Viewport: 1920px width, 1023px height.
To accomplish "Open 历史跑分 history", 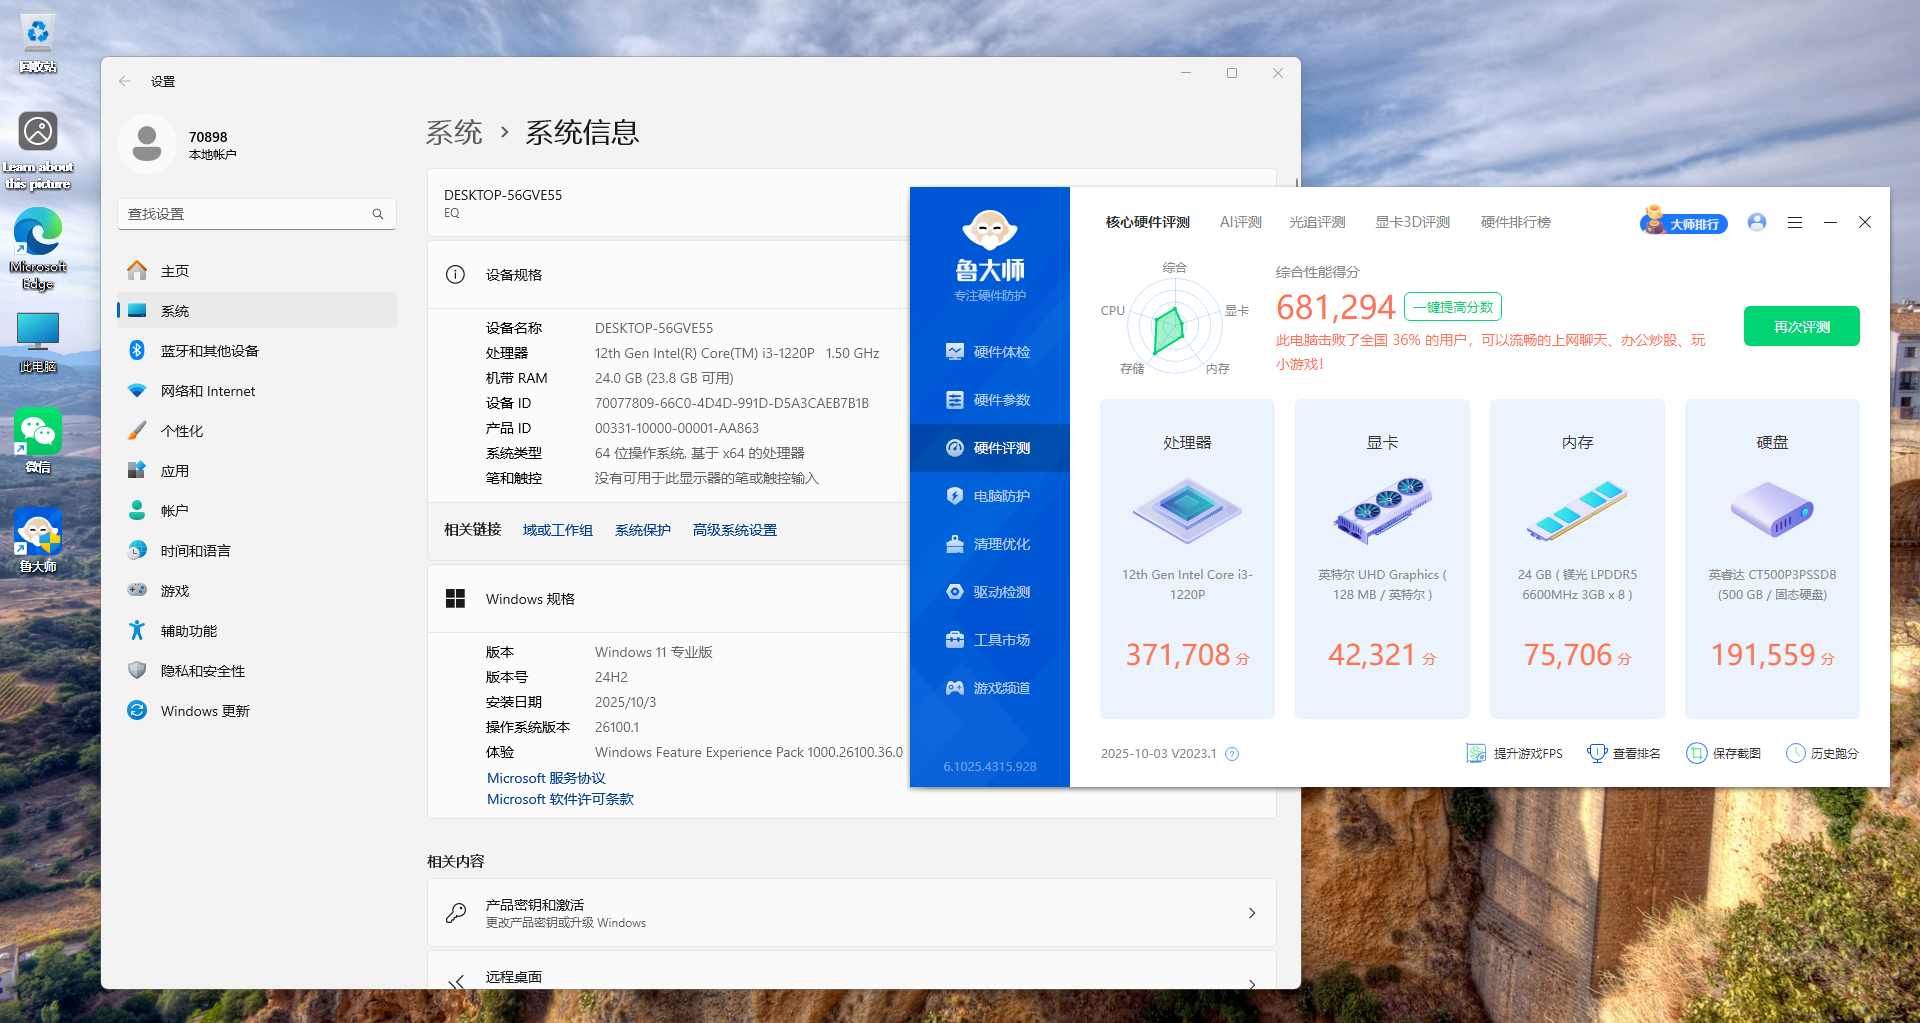I will coord(1822,753).
